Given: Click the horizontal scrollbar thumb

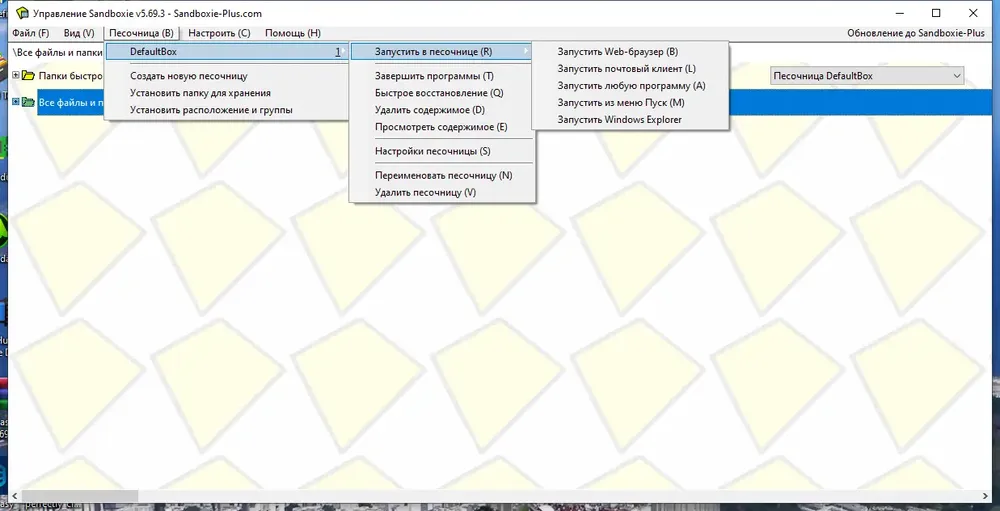Looking at the screenshot, I should [x=80, y=496].
